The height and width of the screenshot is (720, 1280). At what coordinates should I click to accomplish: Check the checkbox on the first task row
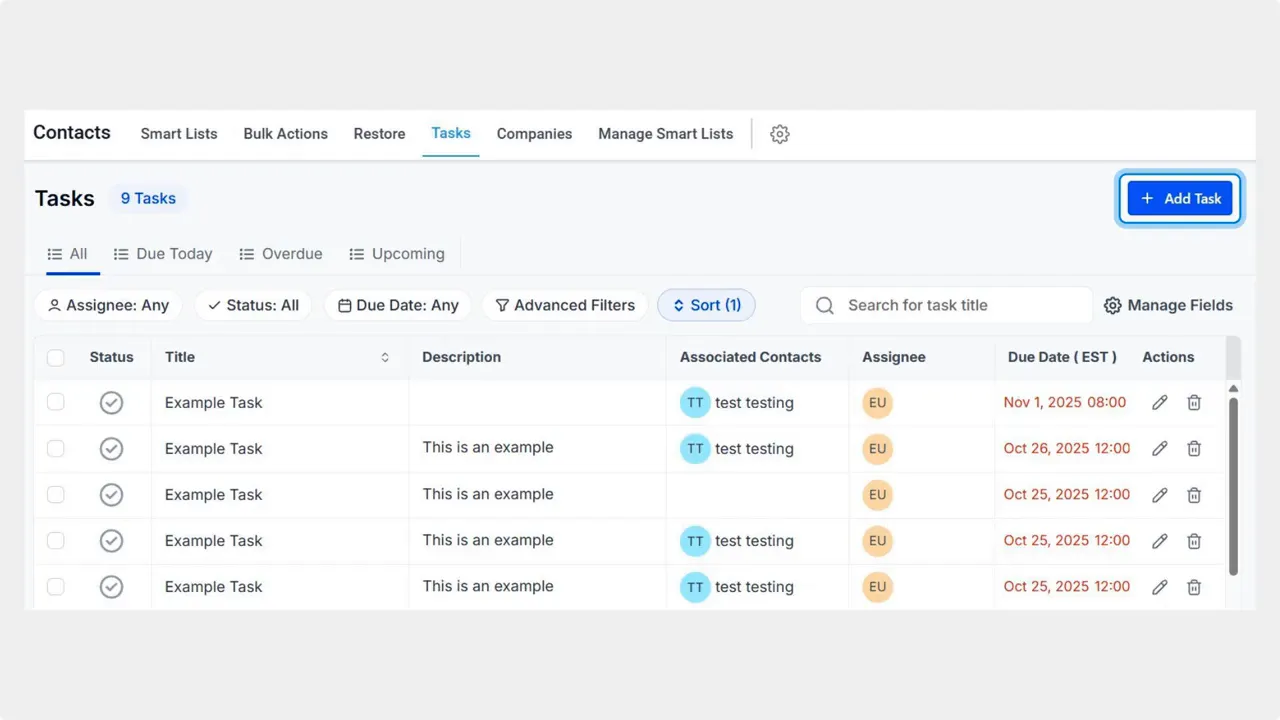[x=55, y=402]
